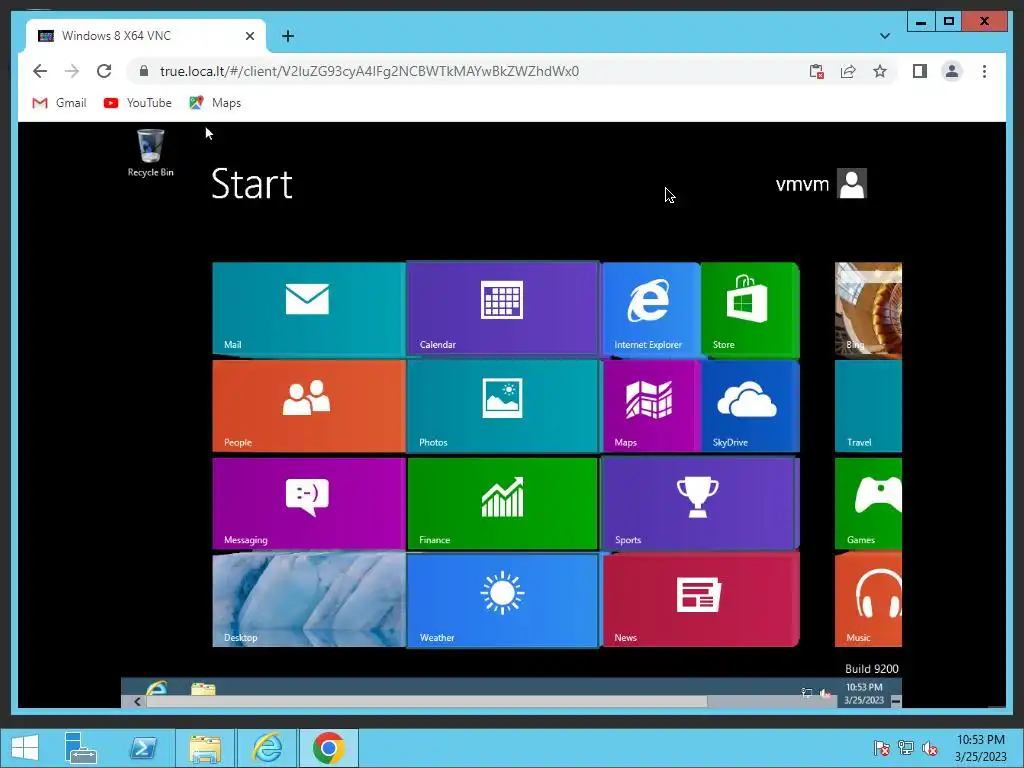The height and width of the screenshot is (768, 1024).
Task: Open the Maps bookmark in bookmarks bar
Action: pyautogui.click(x=216, y=103)
